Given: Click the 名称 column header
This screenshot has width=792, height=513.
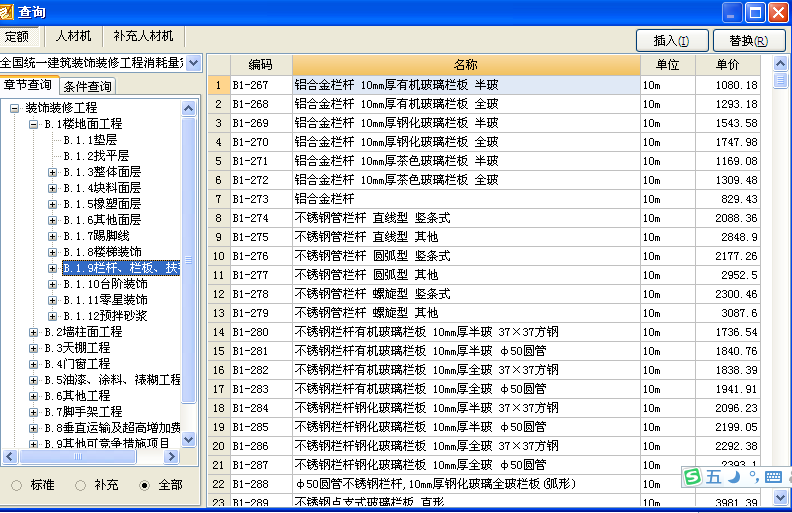Looking at the screenshot, I should pos(466,65).
